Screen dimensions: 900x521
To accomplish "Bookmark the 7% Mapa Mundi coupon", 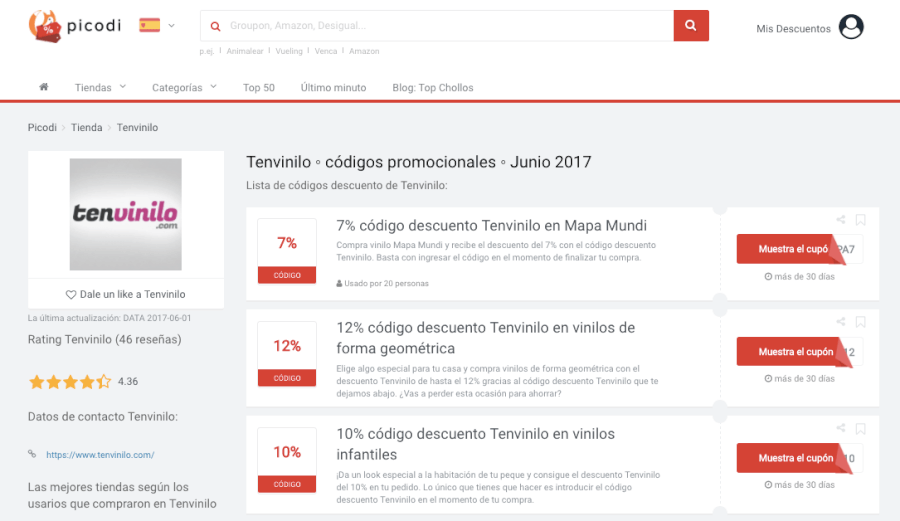I will pos(860,220).
